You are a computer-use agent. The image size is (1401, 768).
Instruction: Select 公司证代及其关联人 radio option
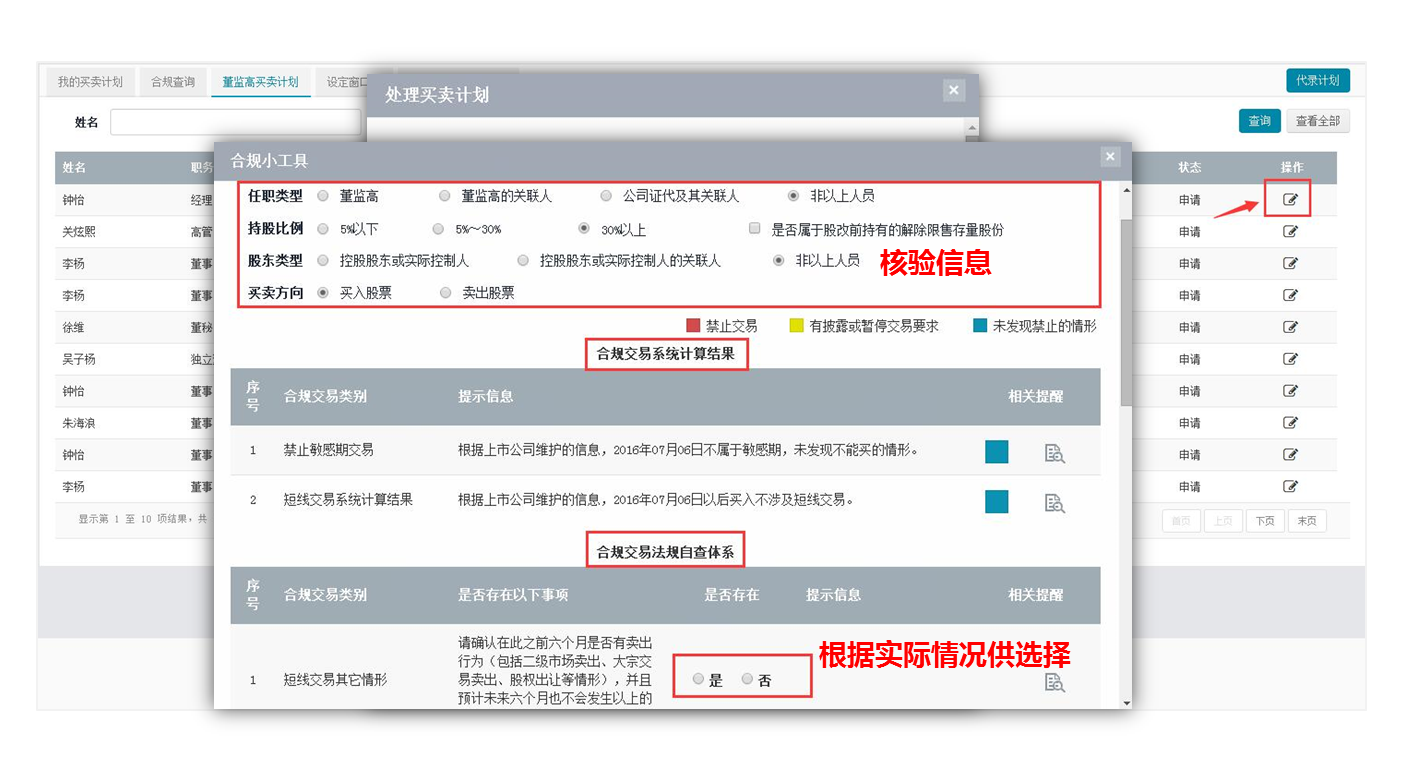pos(606,196)
